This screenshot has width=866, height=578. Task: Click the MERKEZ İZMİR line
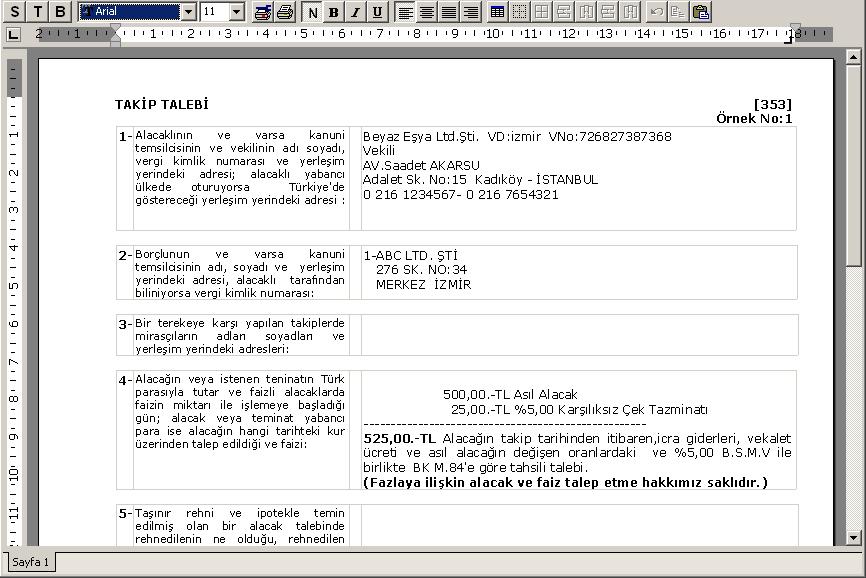coord(424,284)
